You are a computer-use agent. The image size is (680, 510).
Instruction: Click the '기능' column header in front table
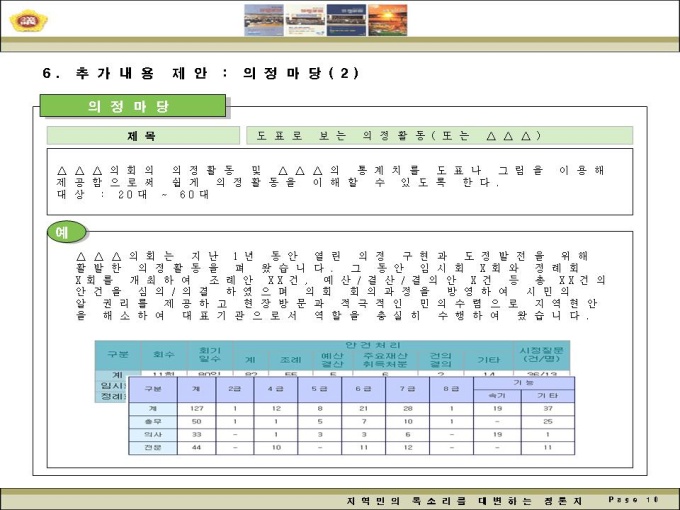click(x=524, y=382)
